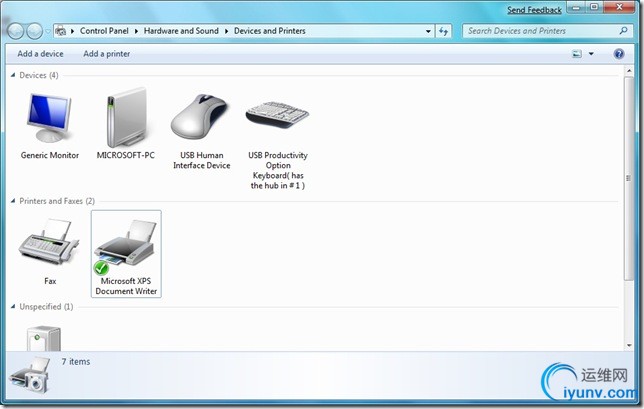Image resolution: width=644 pixels, height=409 pixels.
Task: Click the Devices (4) group heading
Action: coord(39,75)
